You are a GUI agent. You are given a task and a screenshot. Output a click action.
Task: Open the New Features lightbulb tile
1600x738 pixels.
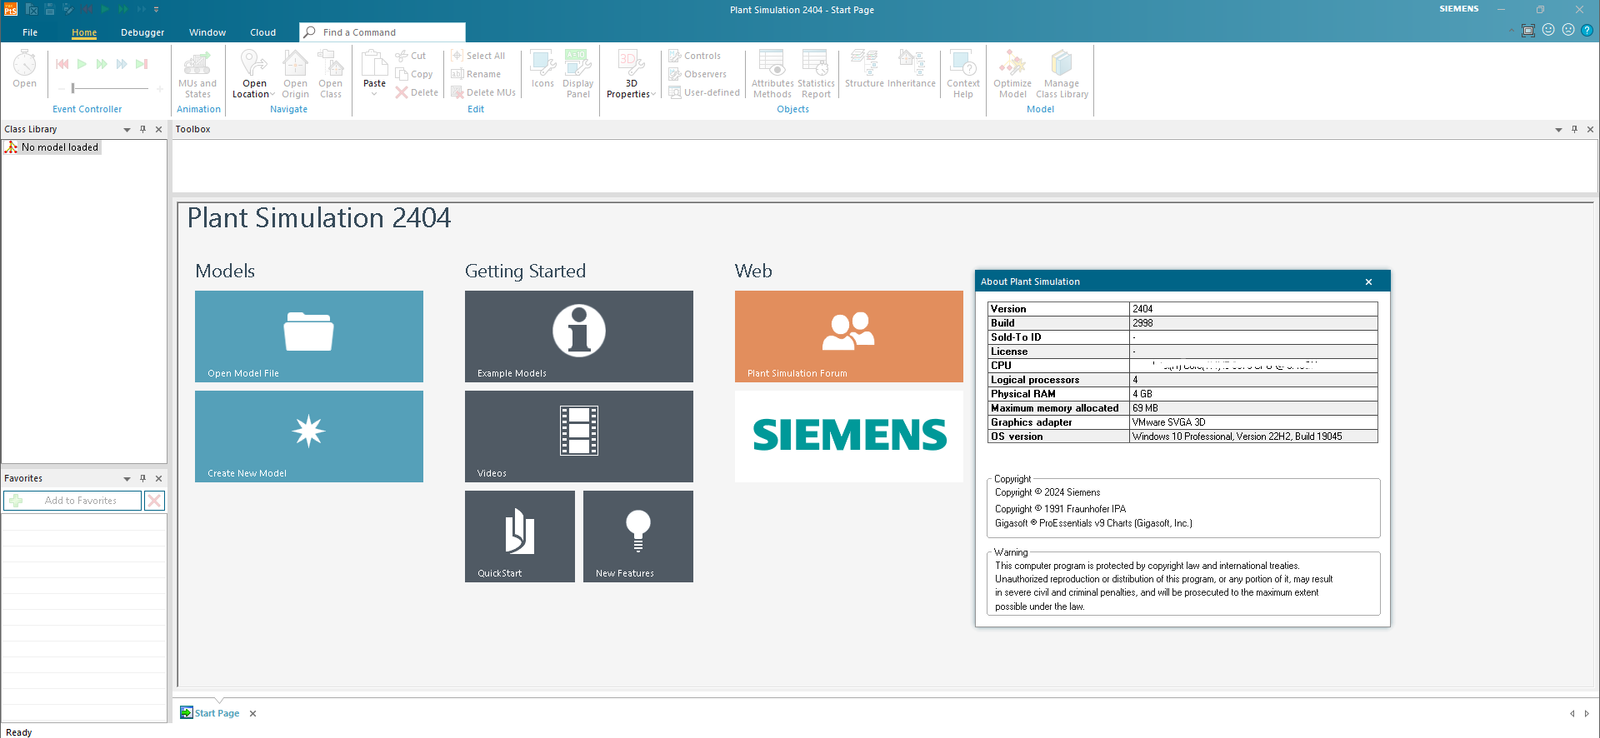(637, 536)
